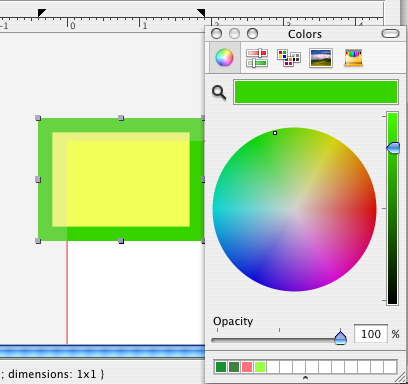Click the left black ruler indent marker
408x384 pixels.
42,13
